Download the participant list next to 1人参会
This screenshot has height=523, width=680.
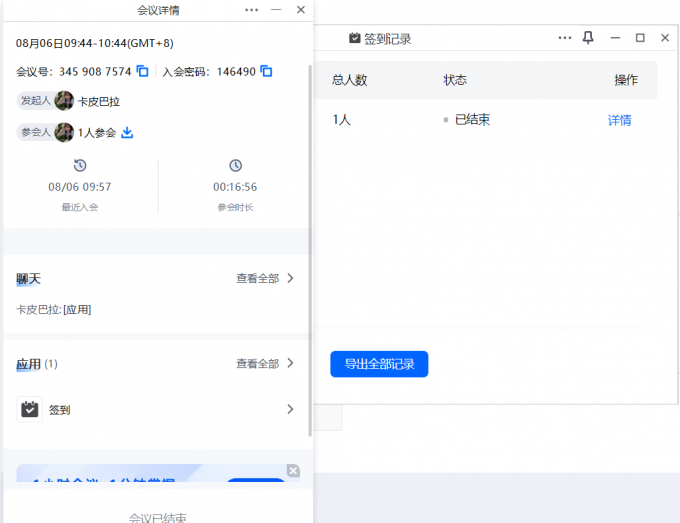127,132
